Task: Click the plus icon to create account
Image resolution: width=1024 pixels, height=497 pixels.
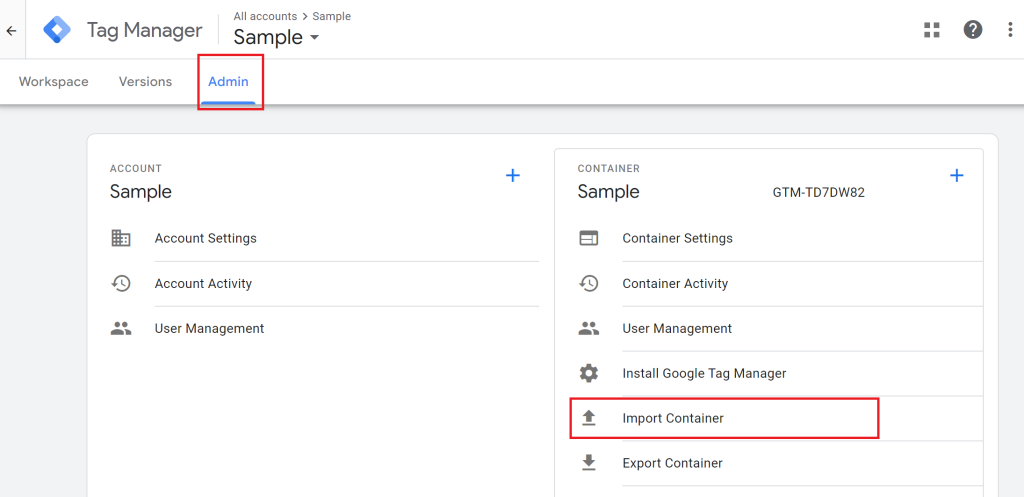Action: [513, 175]
